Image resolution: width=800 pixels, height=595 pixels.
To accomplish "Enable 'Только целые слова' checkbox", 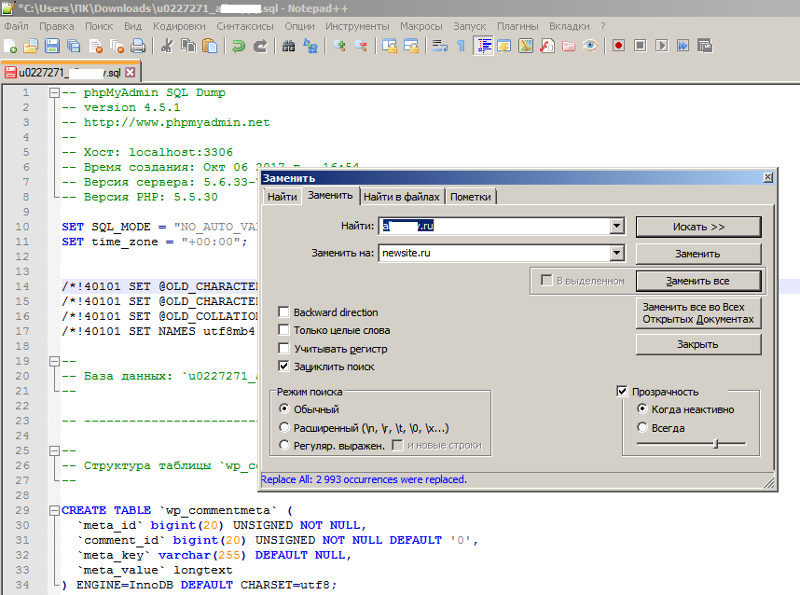I will [284, 330].
